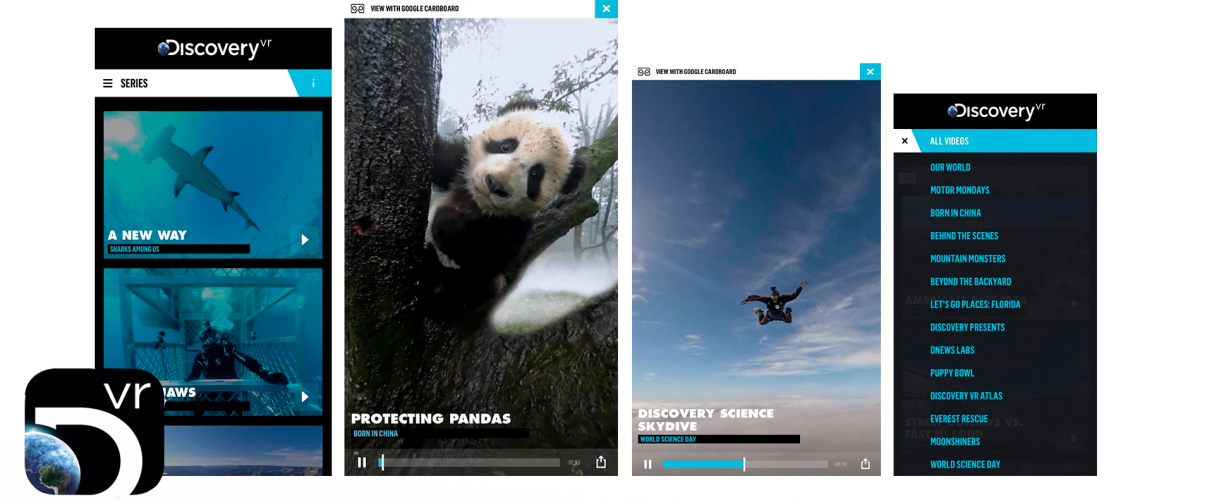Close the panda video player
1207x500 pixels.
point(606,9)
